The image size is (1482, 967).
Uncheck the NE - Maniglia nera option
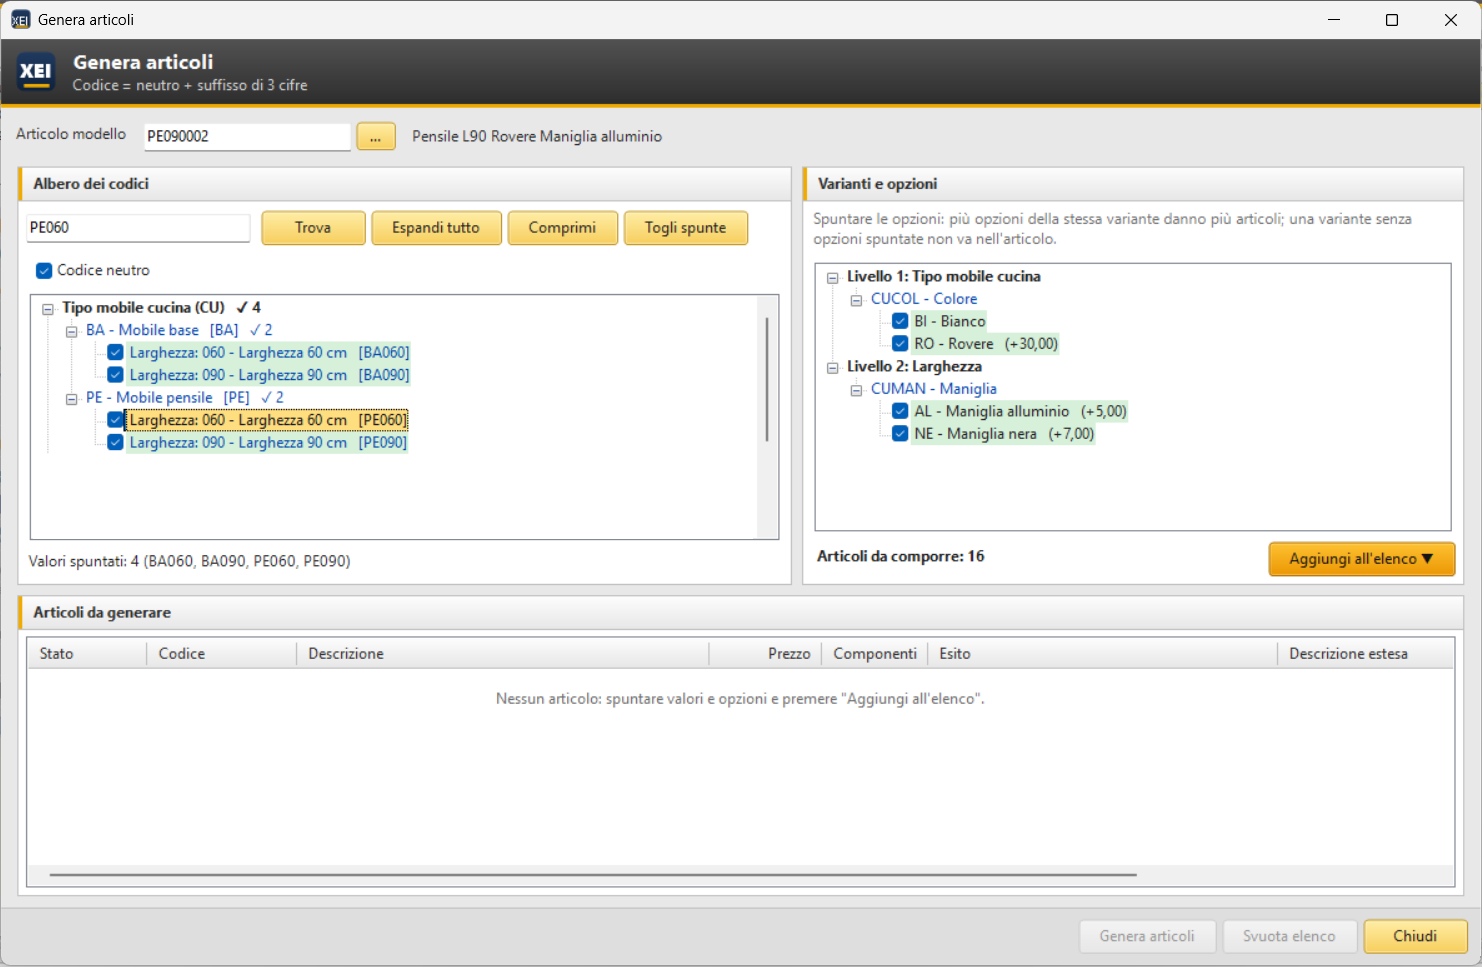coord(900,433)
